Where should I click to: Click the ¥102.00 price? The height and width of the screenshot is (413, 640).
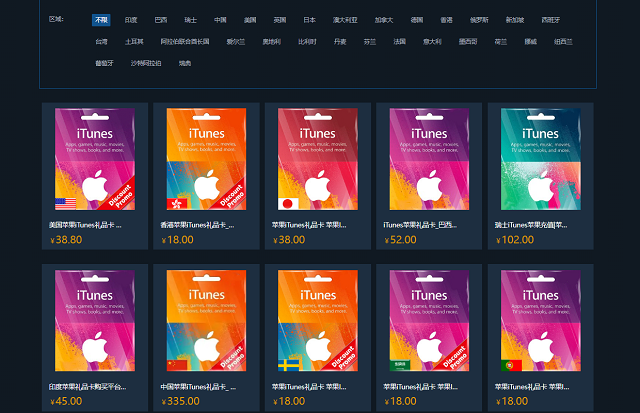515,240
